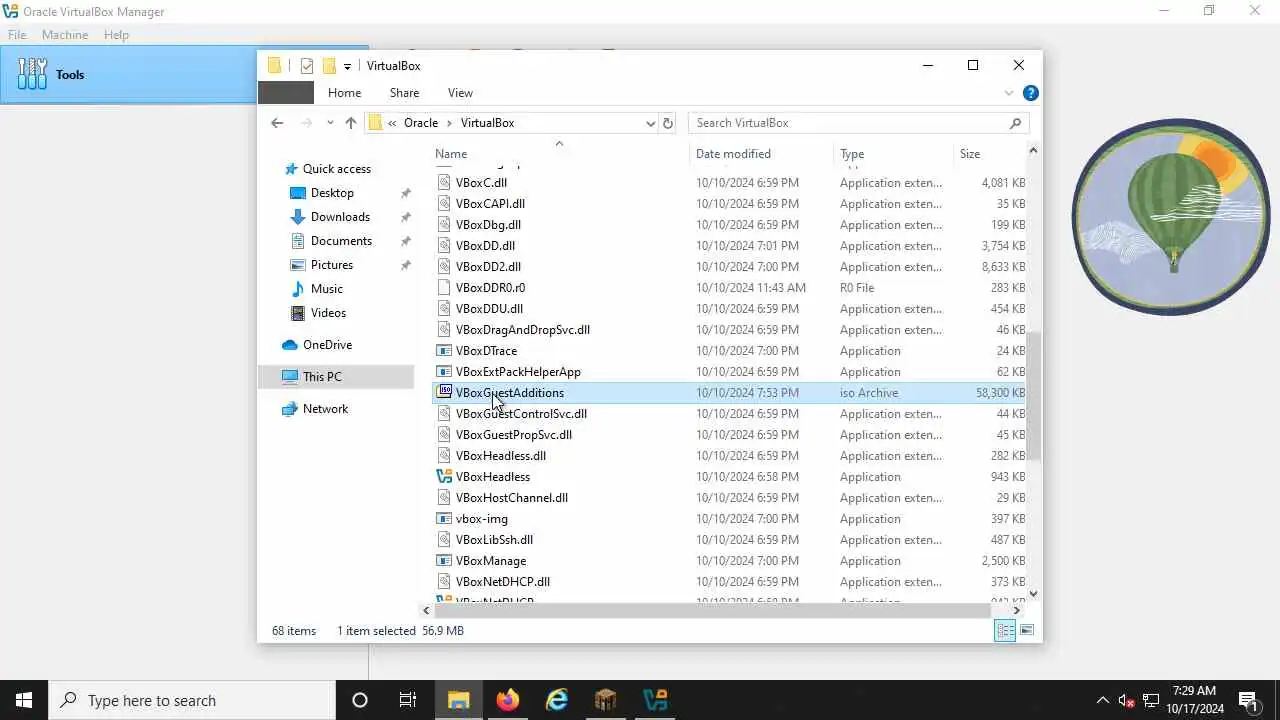This screenshot has height=720, width=1280.
Task: Open the address bar history dropdown
Action: click(x=650, y=123)
